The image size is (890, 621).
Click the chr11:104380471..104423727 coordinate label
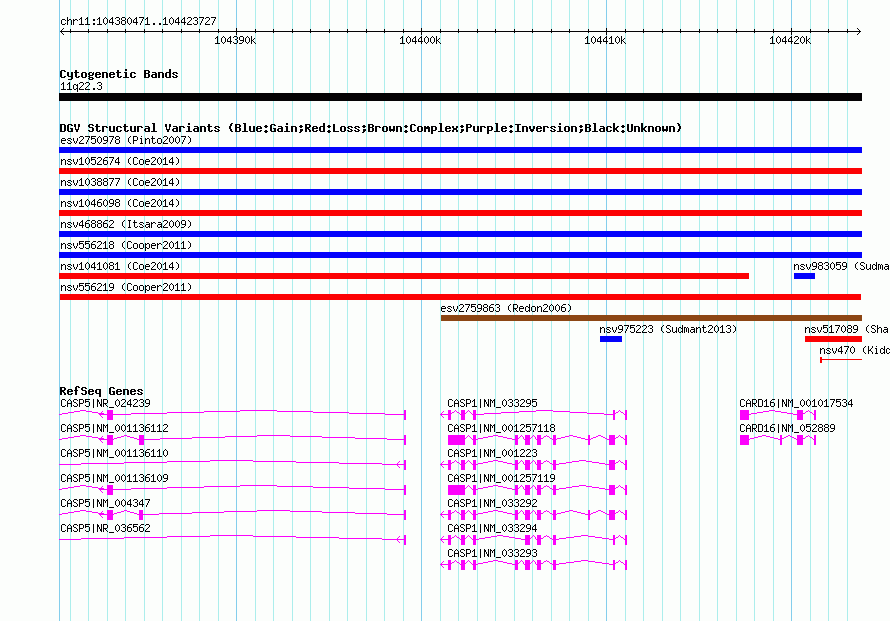tap(138, 21)
